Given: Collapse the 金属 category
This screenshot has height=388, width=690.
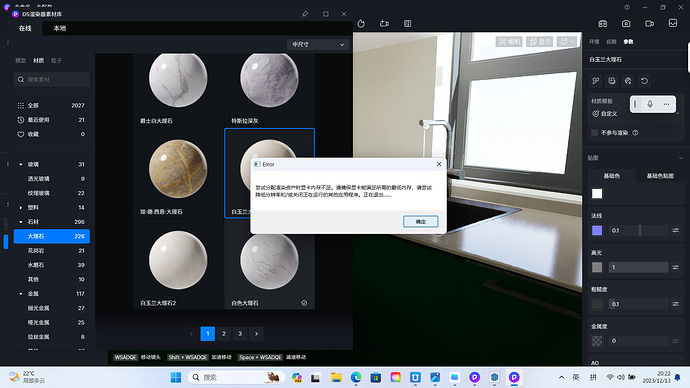Looking at the screenshot, I should [x=21, y=293].
